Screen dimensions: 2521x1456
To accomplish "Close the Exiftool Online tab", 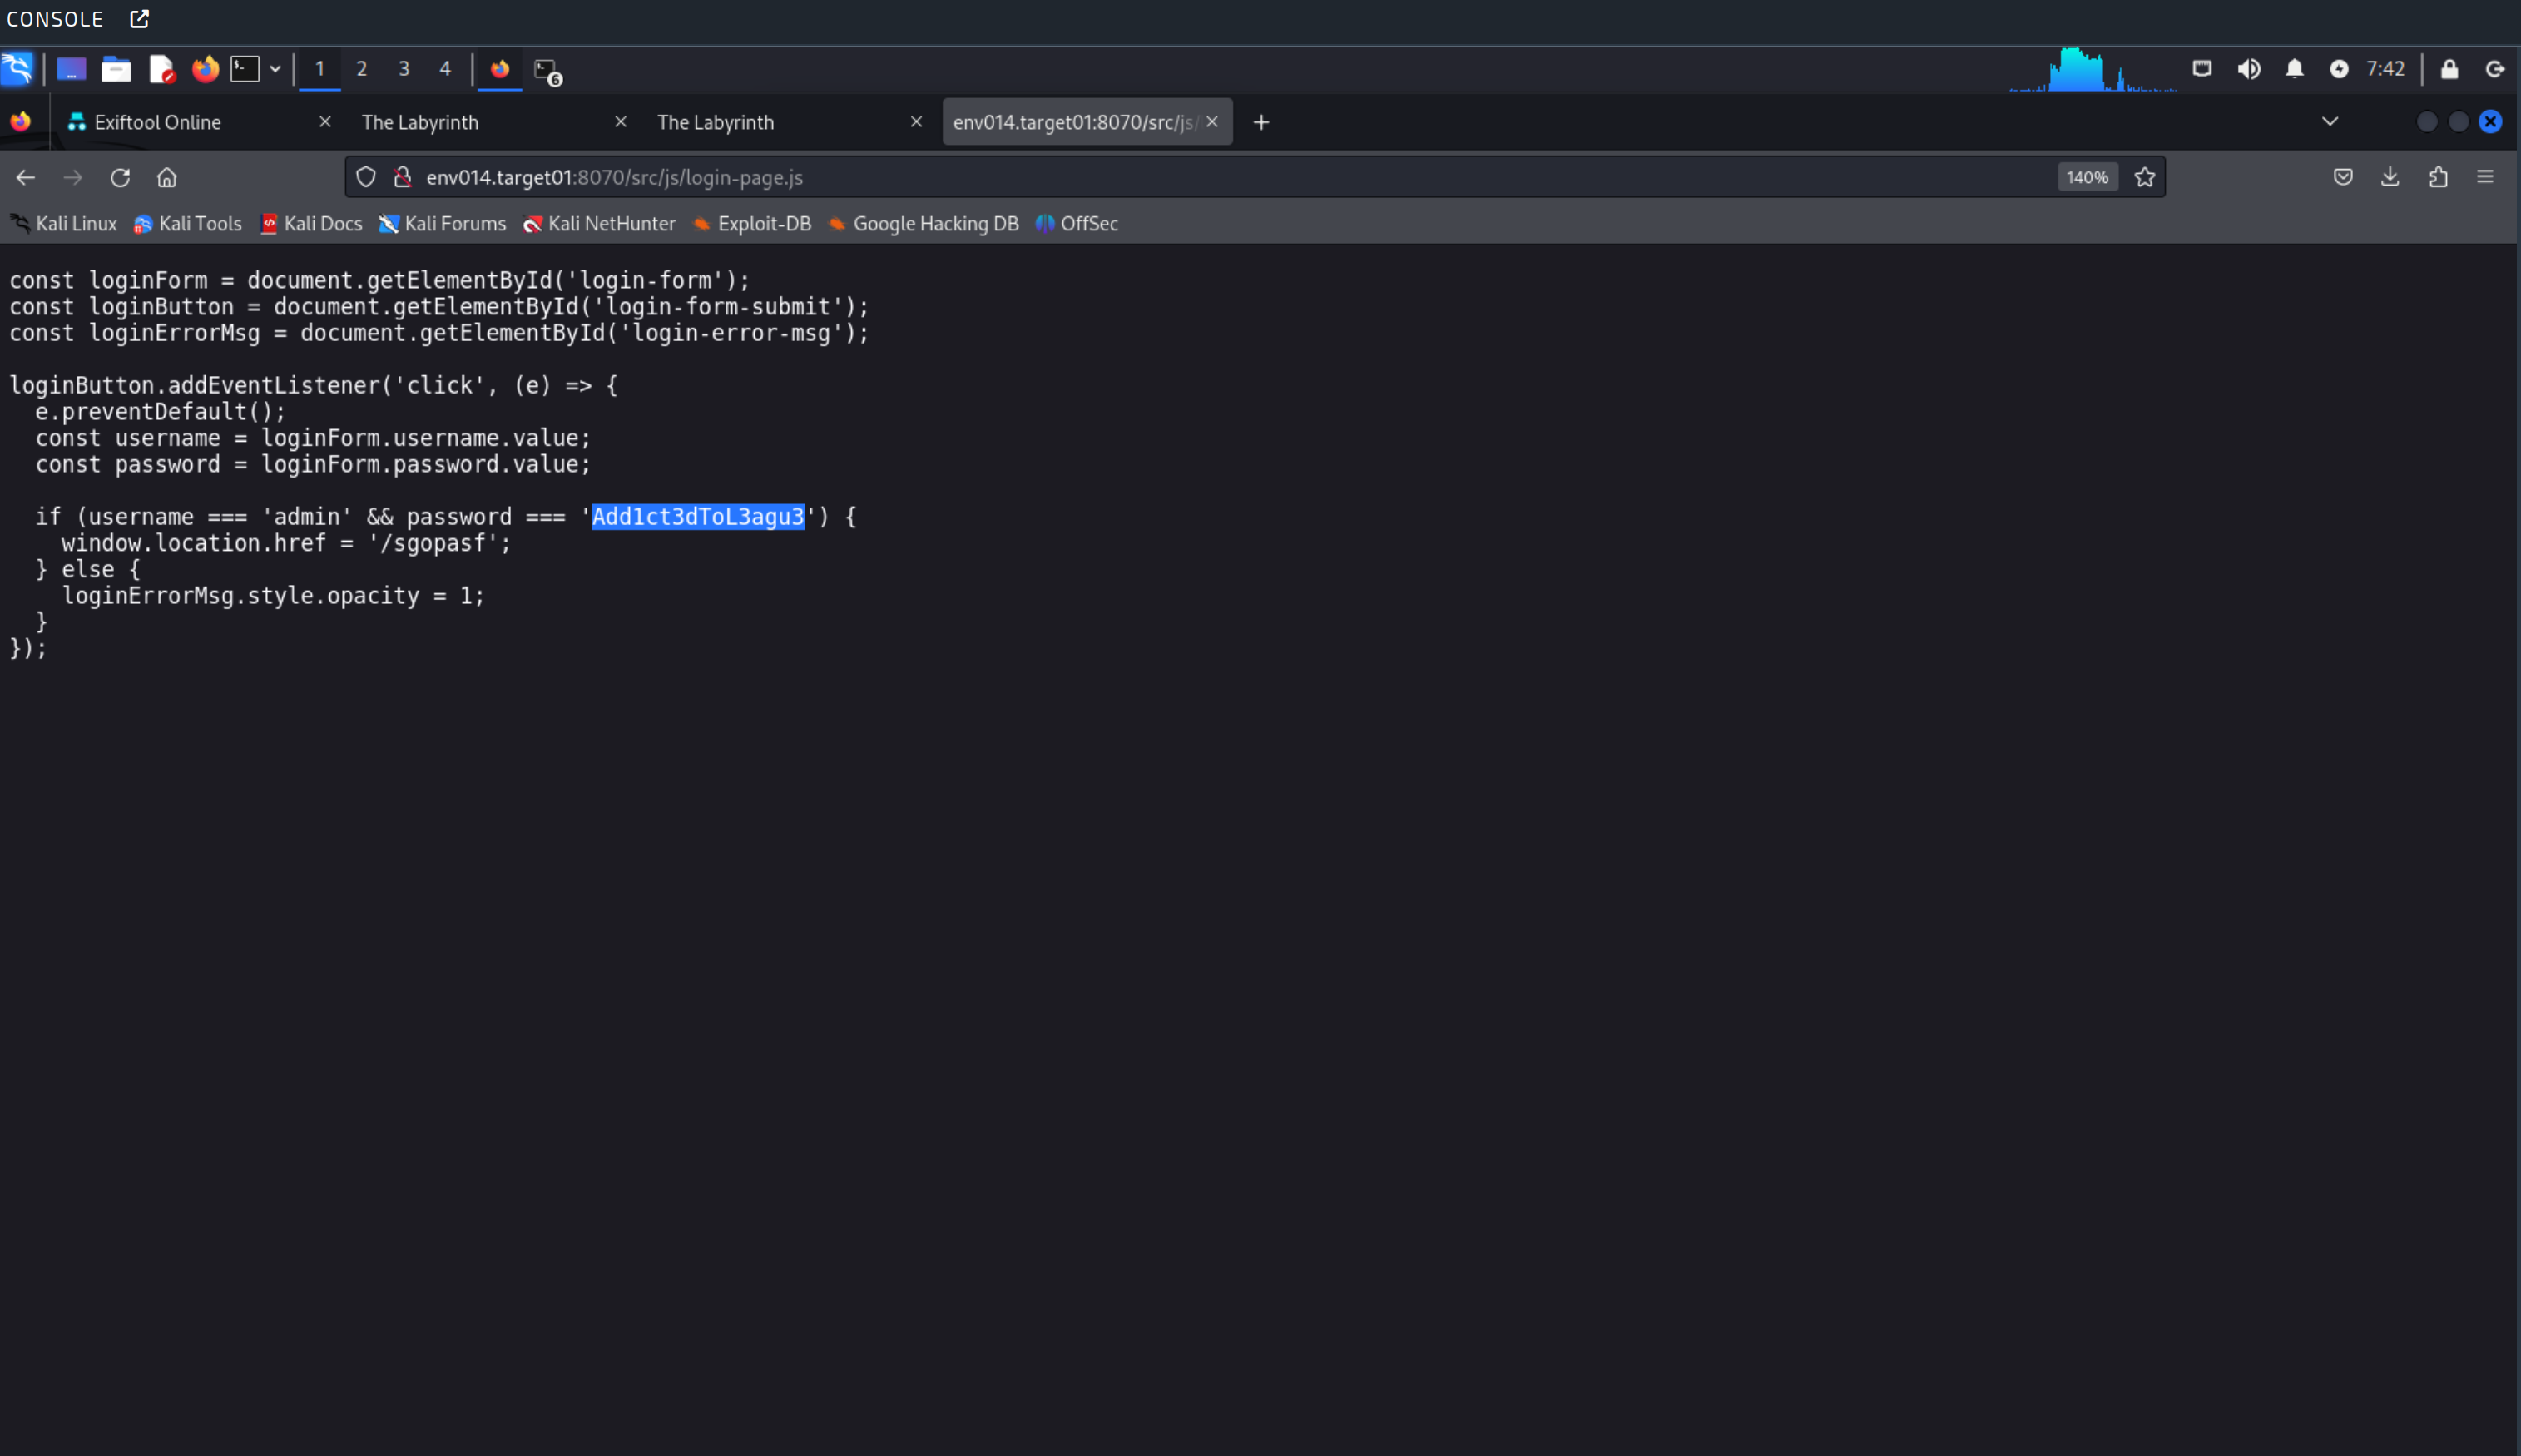I will click(x=325, y=122).
